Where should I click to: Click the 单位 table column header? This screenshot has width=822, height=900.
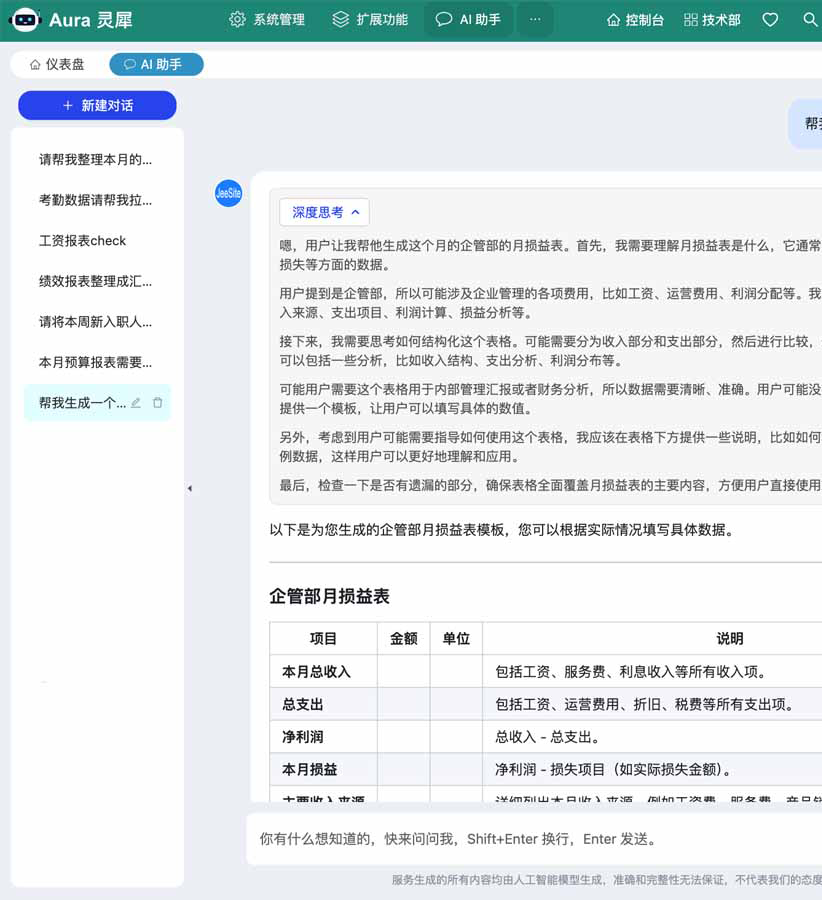click(456, 638)
